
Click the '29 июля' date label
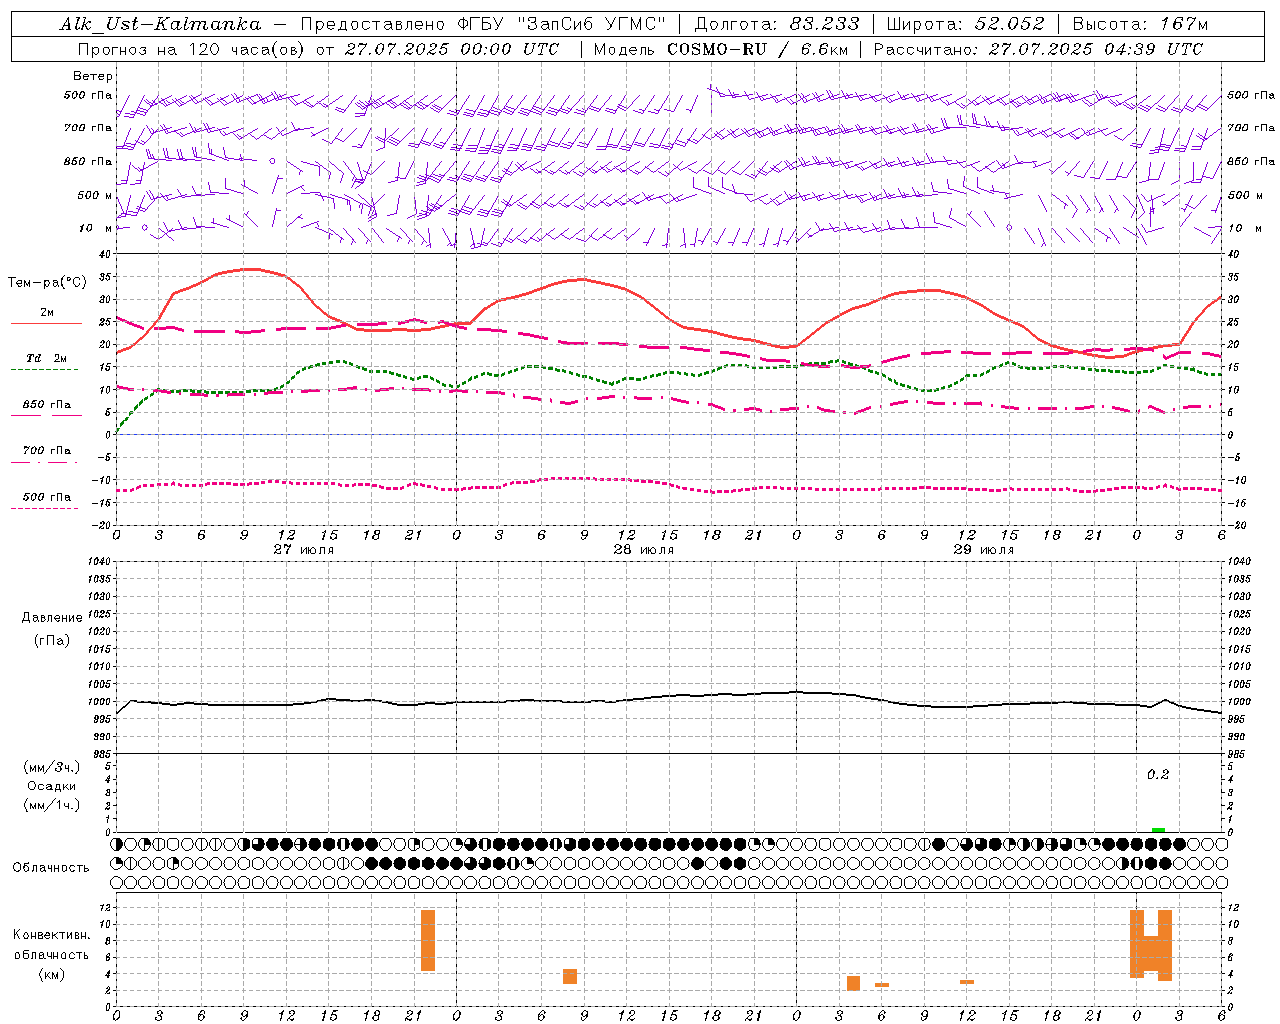983,550
